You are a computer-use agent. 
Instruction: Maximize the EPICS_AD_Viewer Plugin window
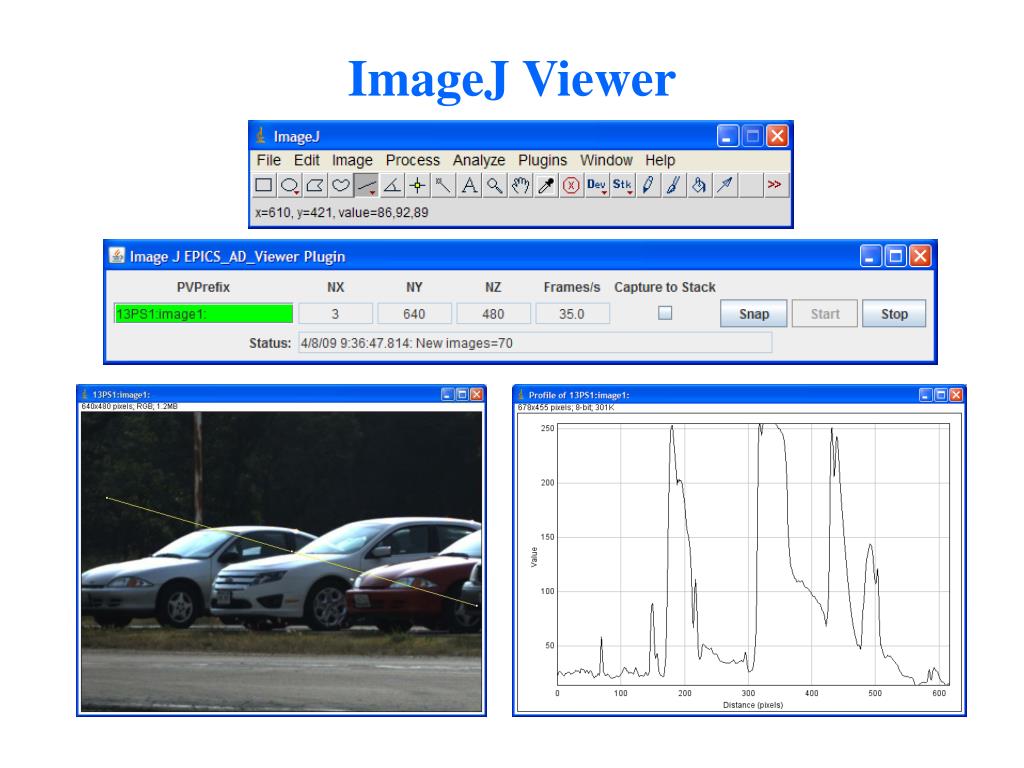(x=895, y=256)
